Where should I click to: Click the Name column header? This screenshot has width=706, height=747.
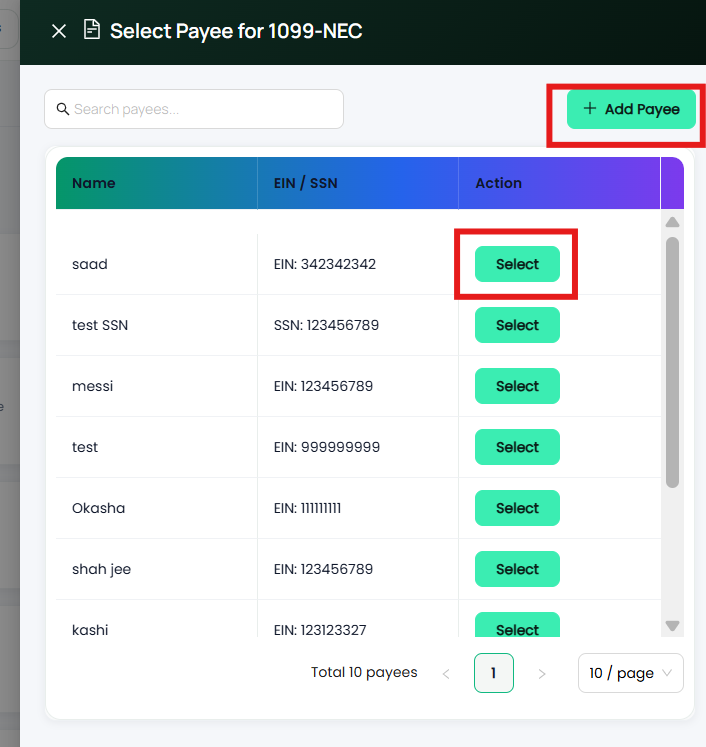(157, 183)
